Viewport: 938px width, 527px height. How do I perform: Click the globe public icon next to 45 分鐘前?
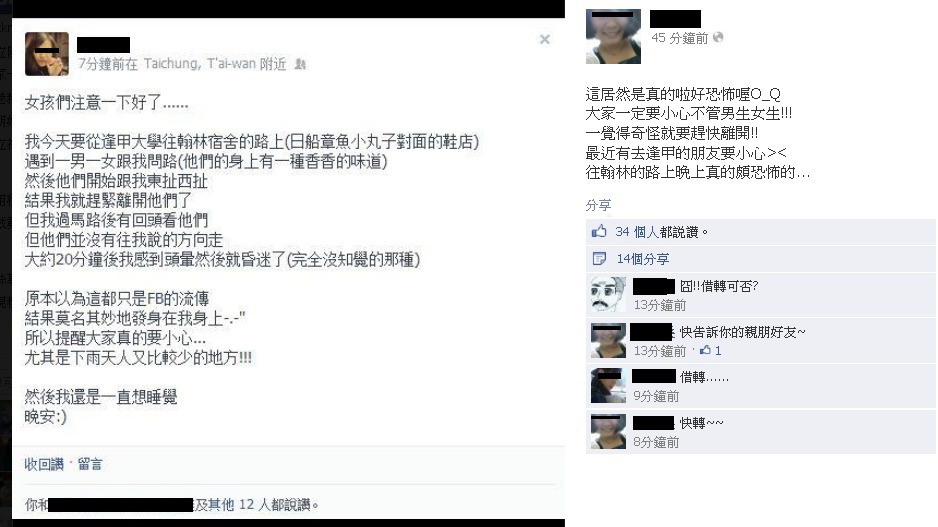pyautogui.click(x=718, y=38)
